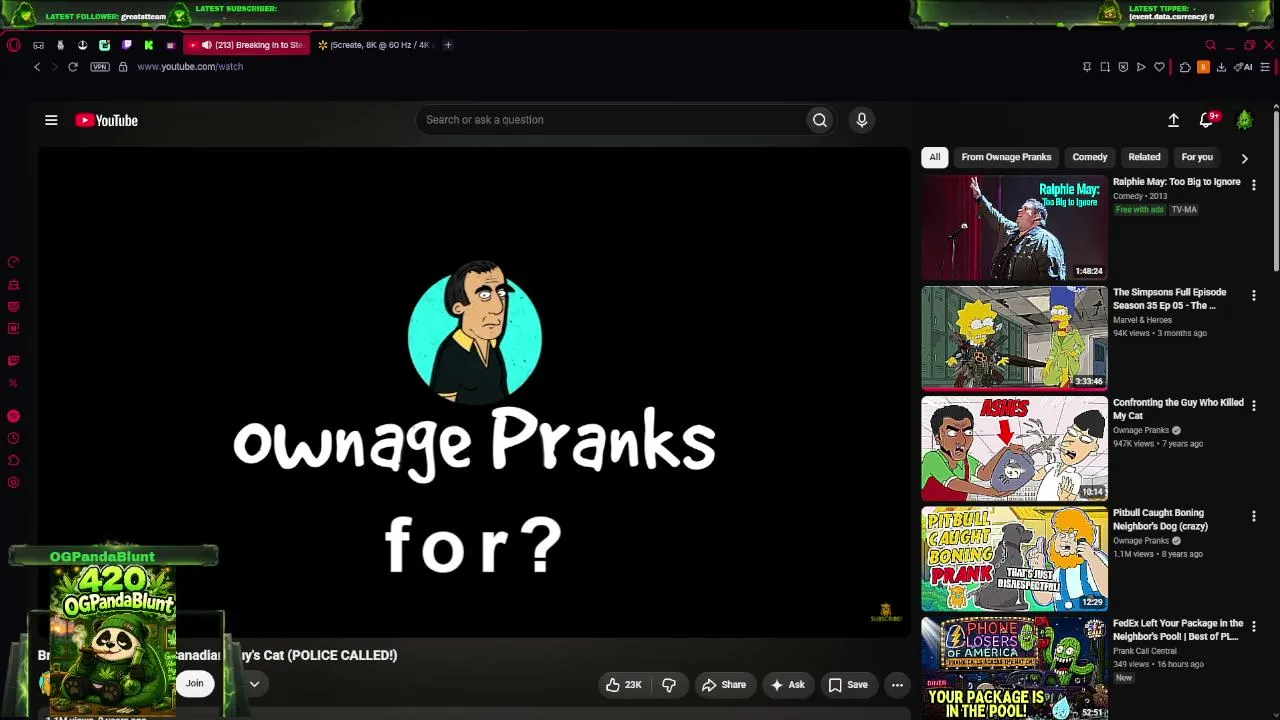This screenshot has width=1280, height=720.
Task: Open the browser AI assistant
Action: (x=1244, y=67)
